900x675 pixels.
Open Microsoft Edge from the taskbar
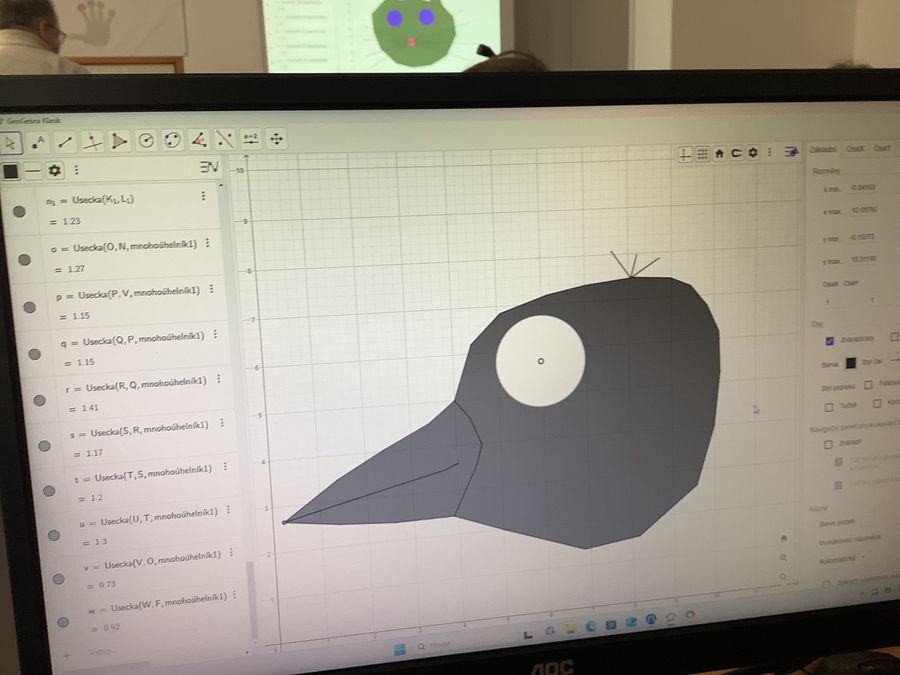tap(591, 626)
